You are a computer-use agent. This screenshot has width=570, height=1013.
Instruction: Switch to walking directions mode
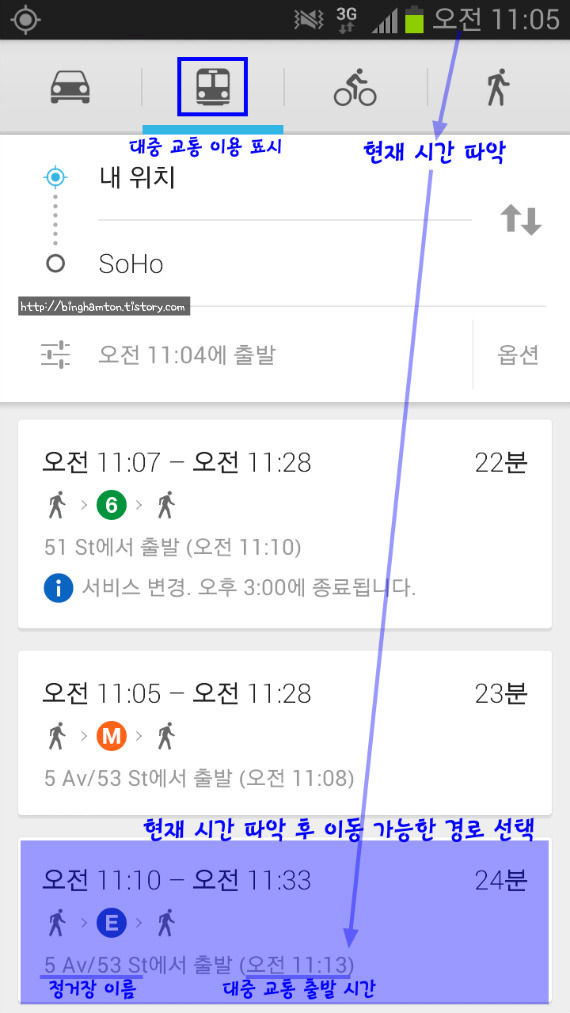pos(498,87)
